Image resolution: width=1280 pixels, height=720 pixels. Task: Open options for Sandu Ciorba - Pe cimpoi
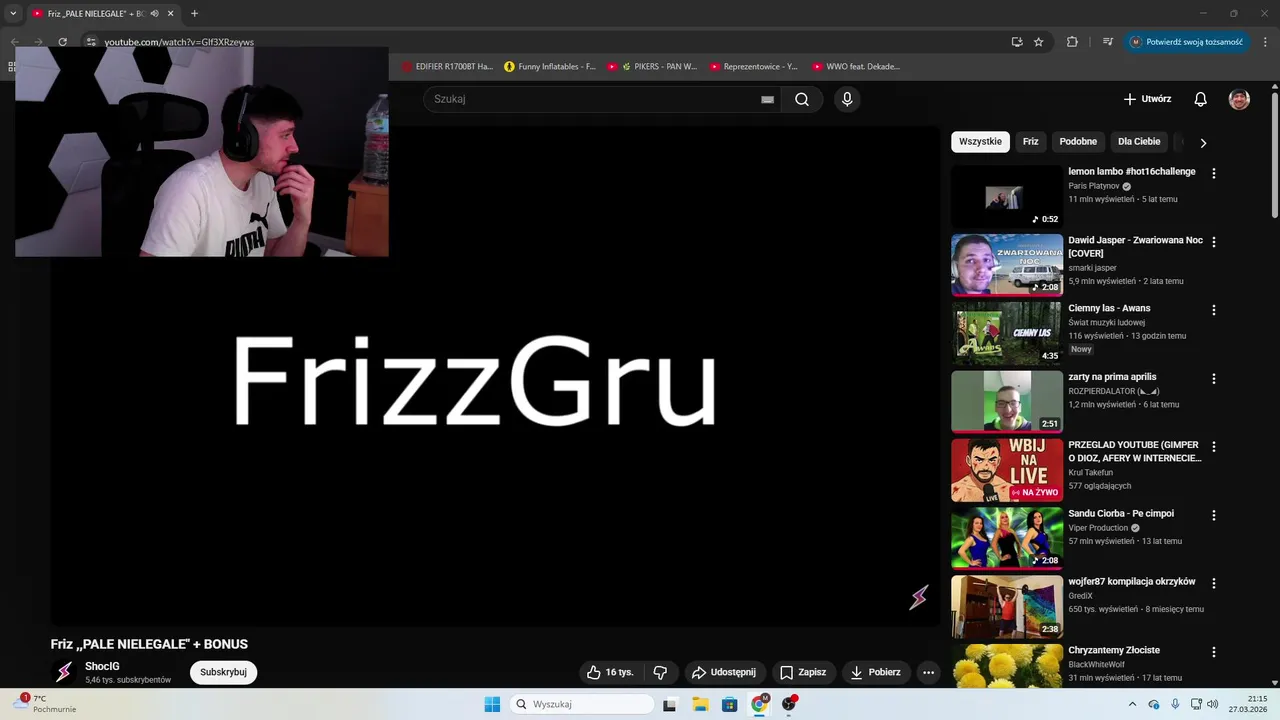pos(1214,515)
